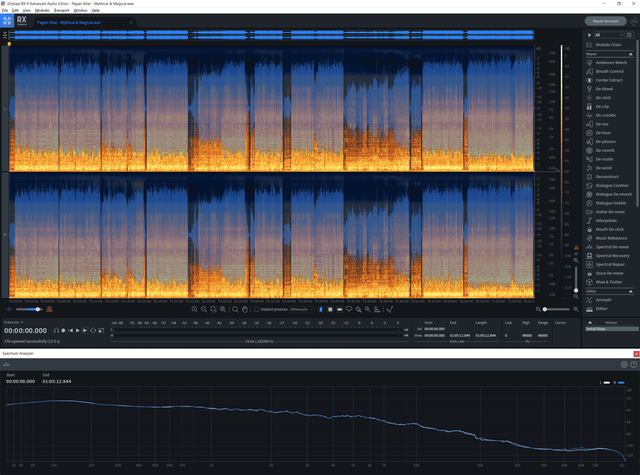Open the Music Rebalance module
Screen dimensions: 640x475
(x=609, y=238)
